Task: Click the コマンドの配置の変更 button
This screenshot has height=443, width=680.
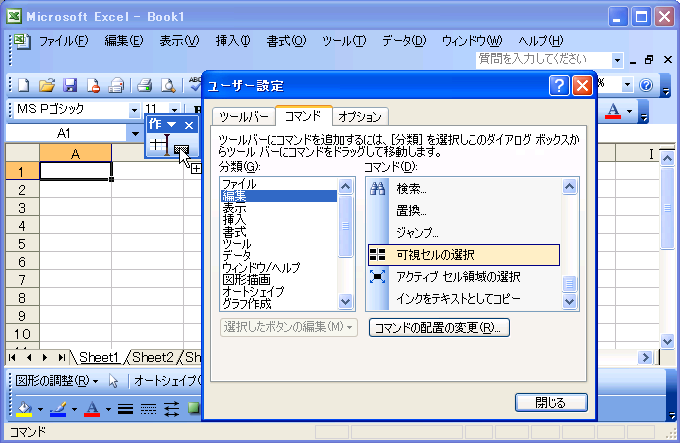Action: click(439, 328)
